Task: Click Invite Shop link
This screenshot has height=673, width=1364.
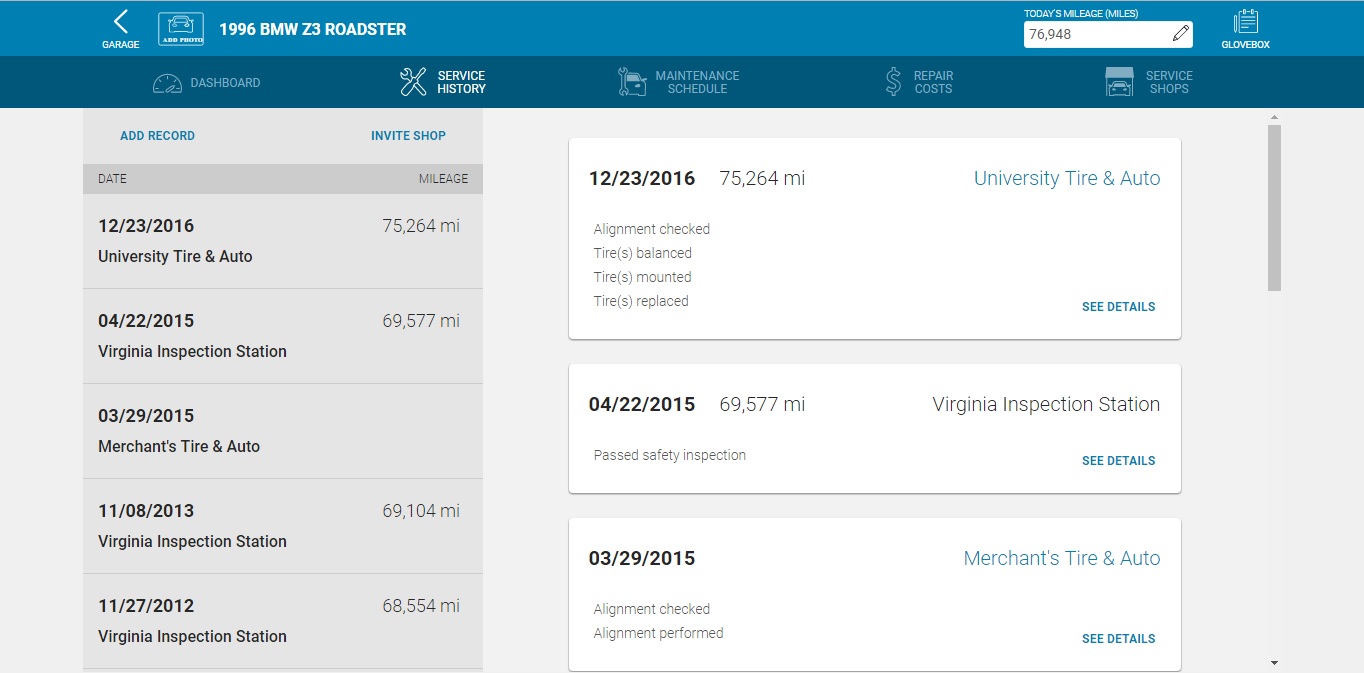Action: click(408, 136)
